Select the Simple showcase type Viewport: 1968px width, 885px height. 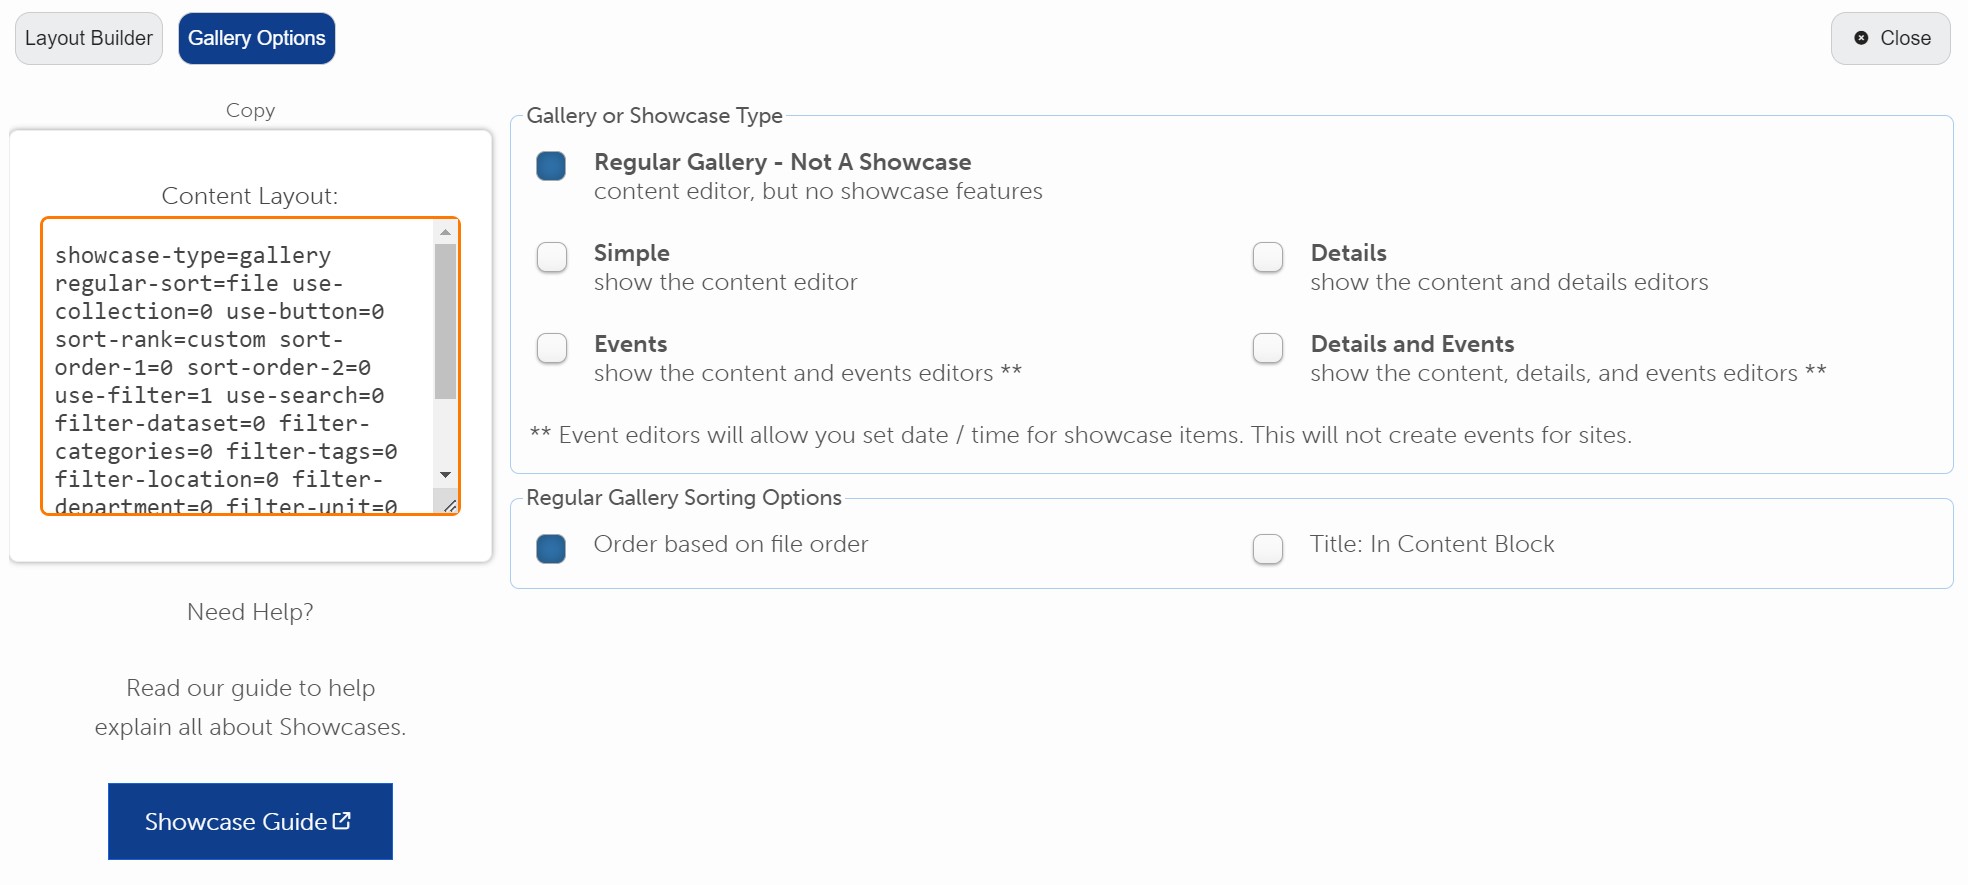pos(552,257)
